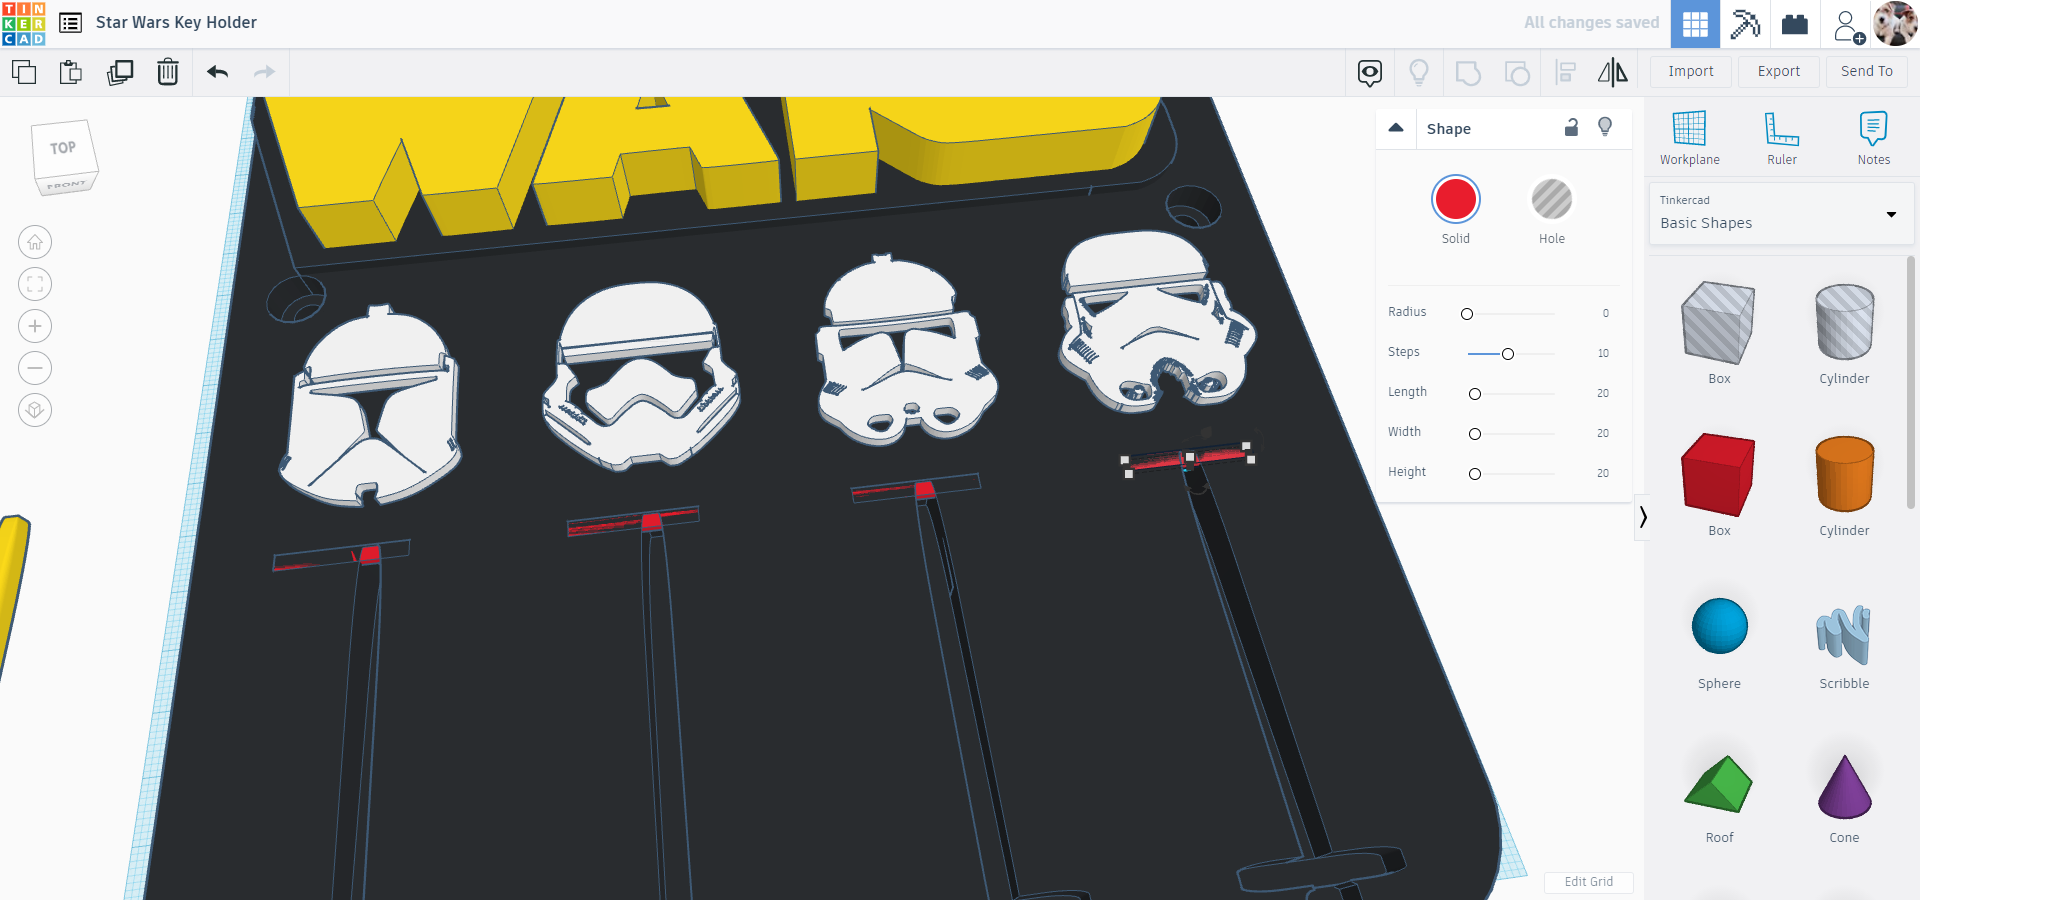Click the Ungroup shapes icon
This screenshot has height=900, width=2060.
[1517, 72]
